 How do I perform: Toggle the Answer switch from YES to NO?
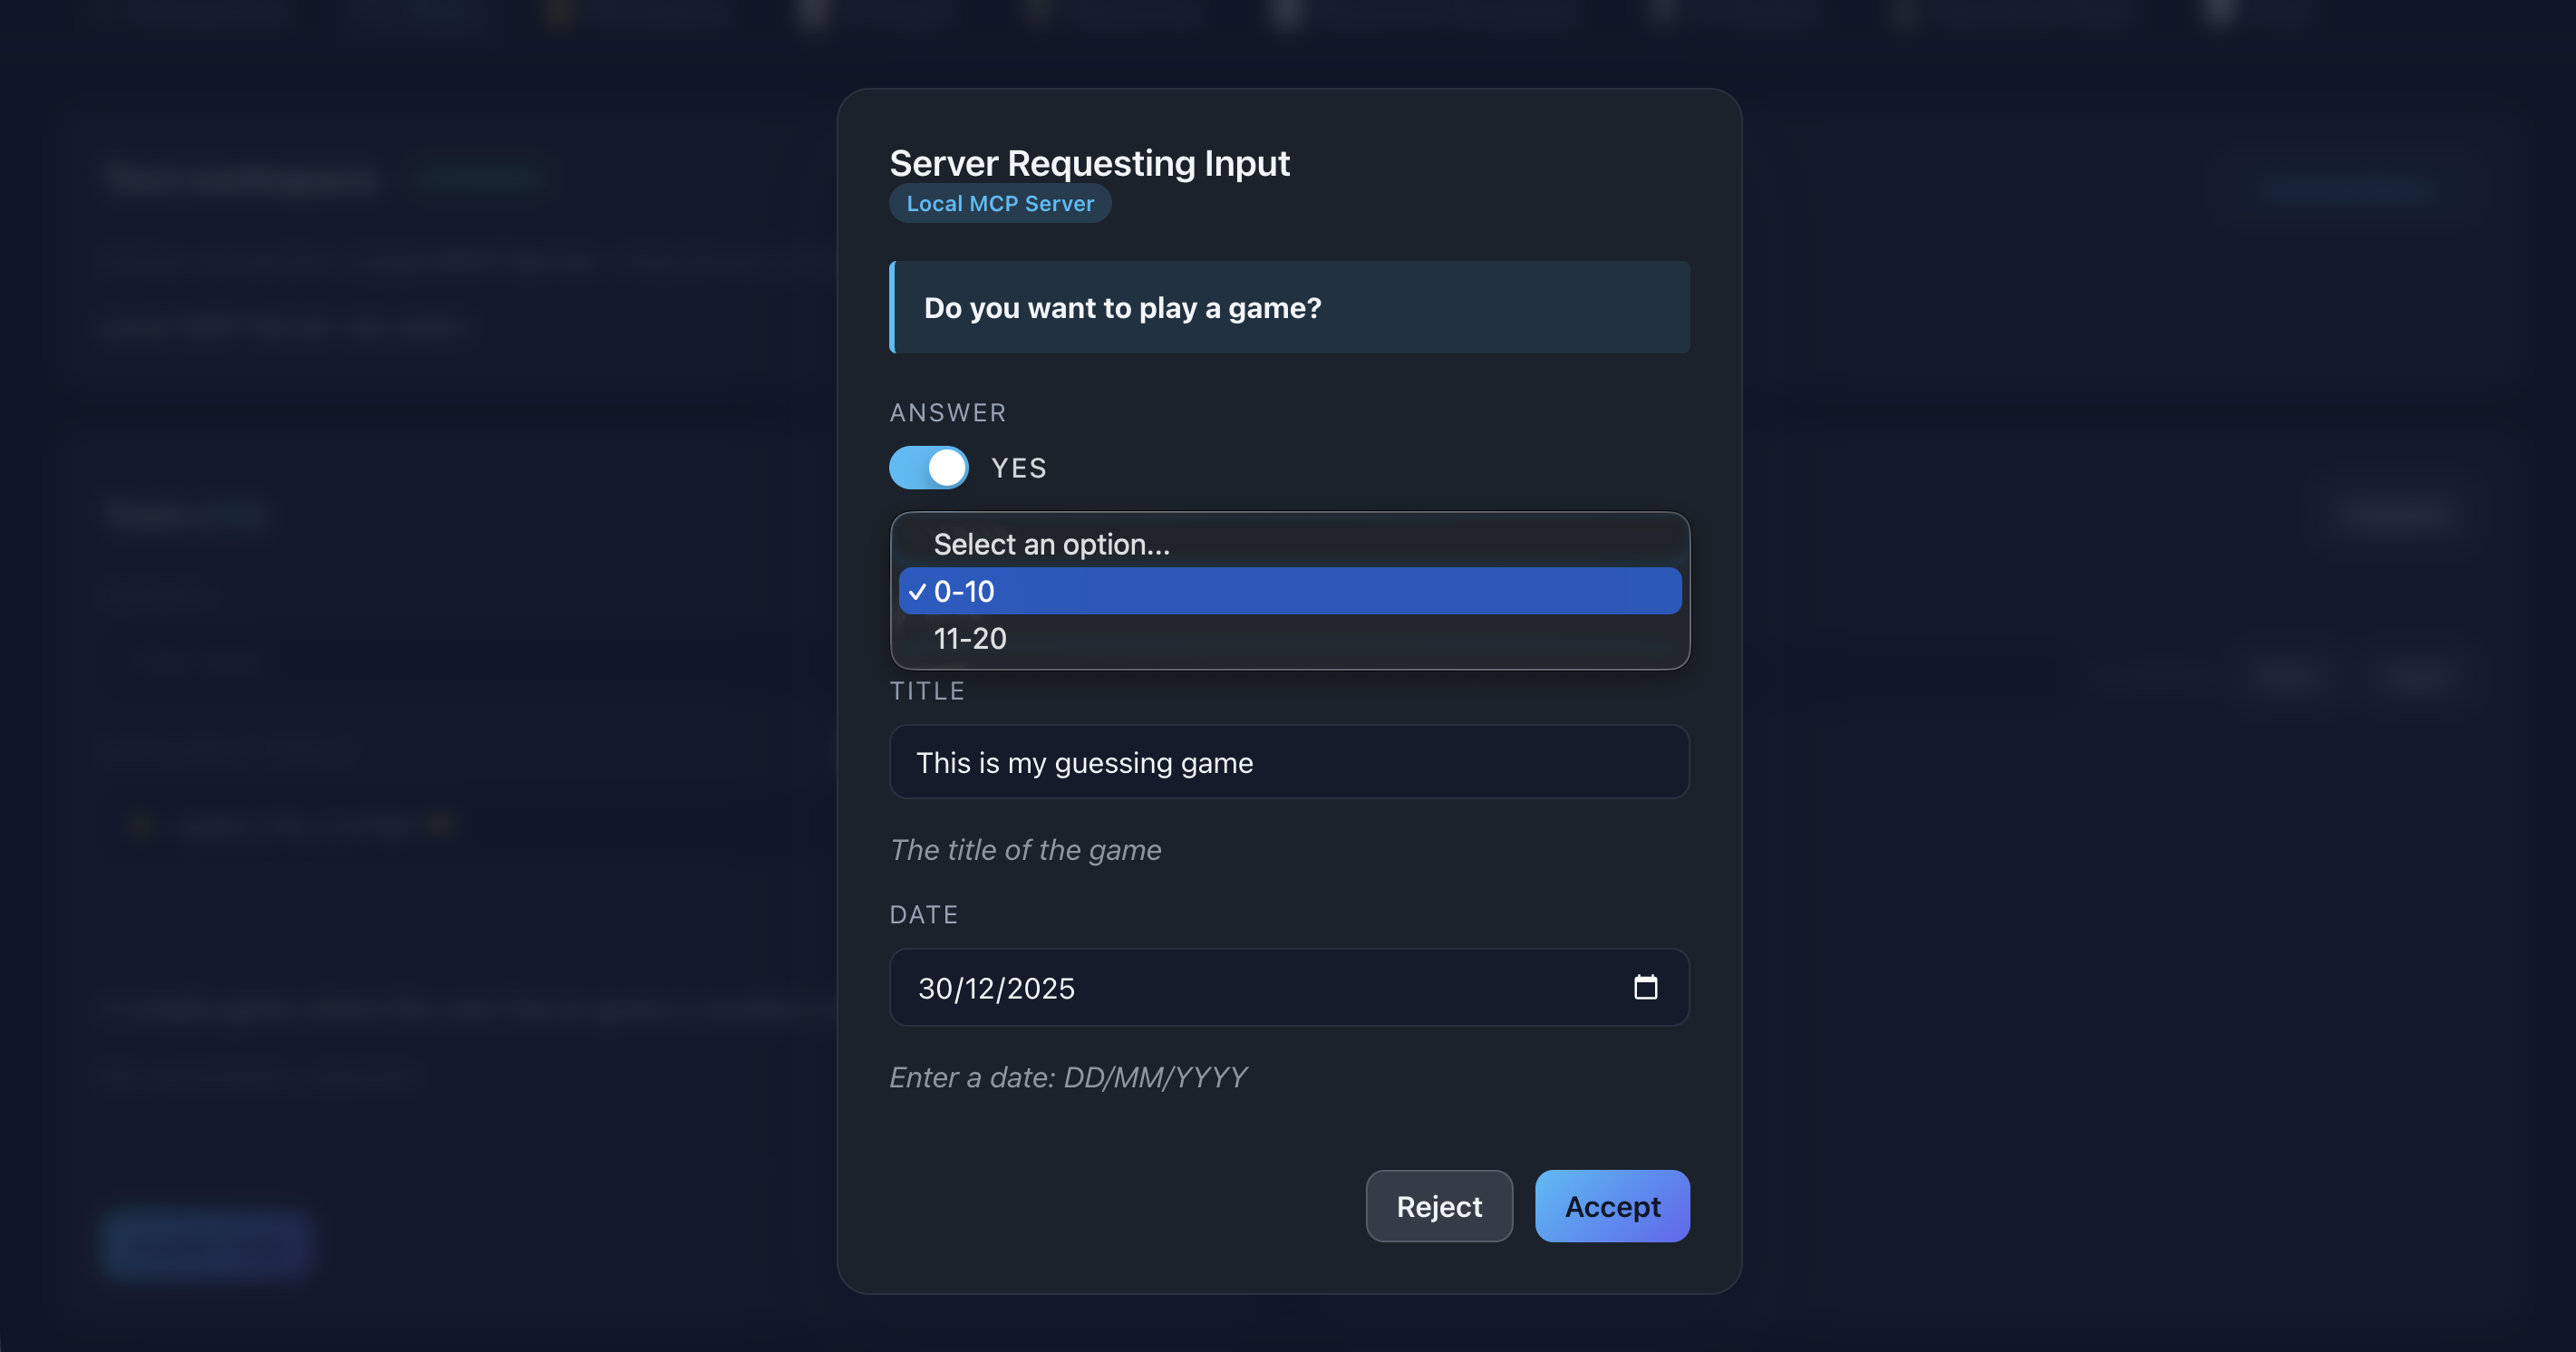point(928,467)
